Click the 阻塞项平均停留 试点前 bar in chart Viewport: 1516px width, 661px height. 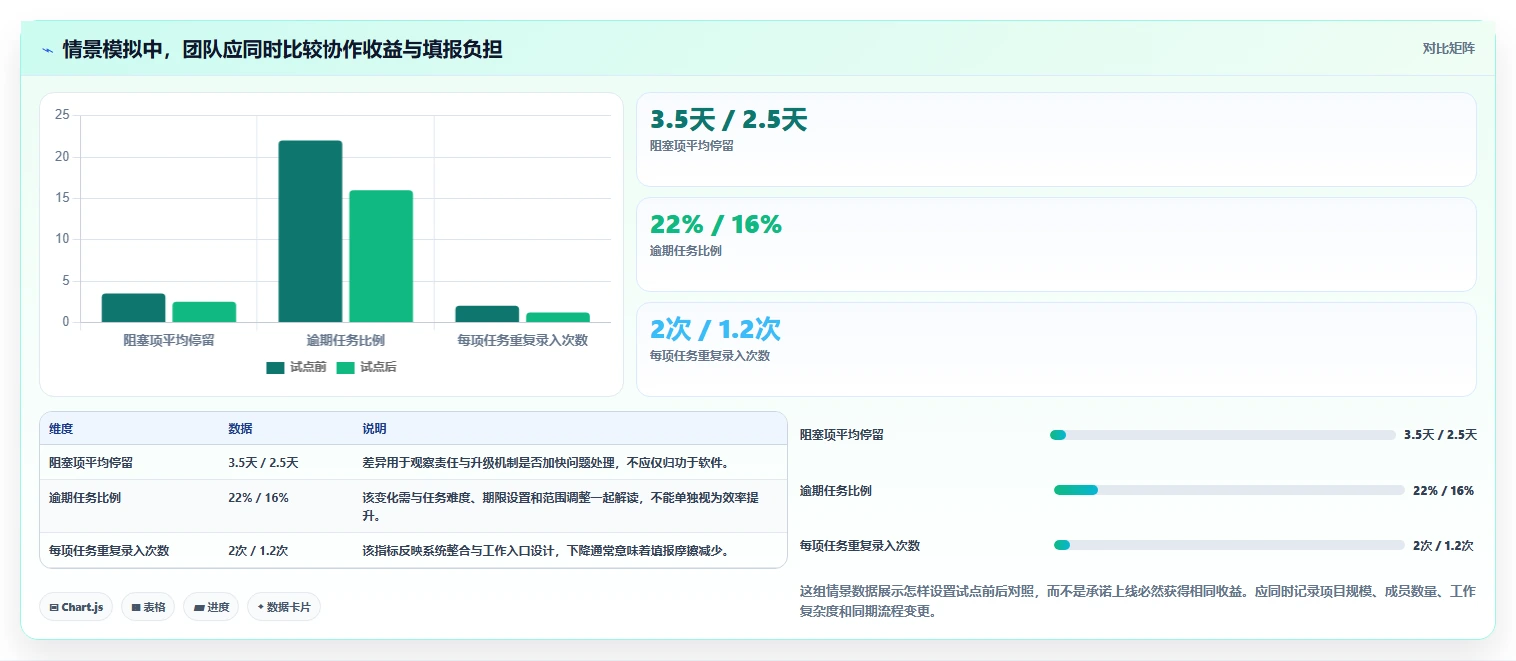133,308
